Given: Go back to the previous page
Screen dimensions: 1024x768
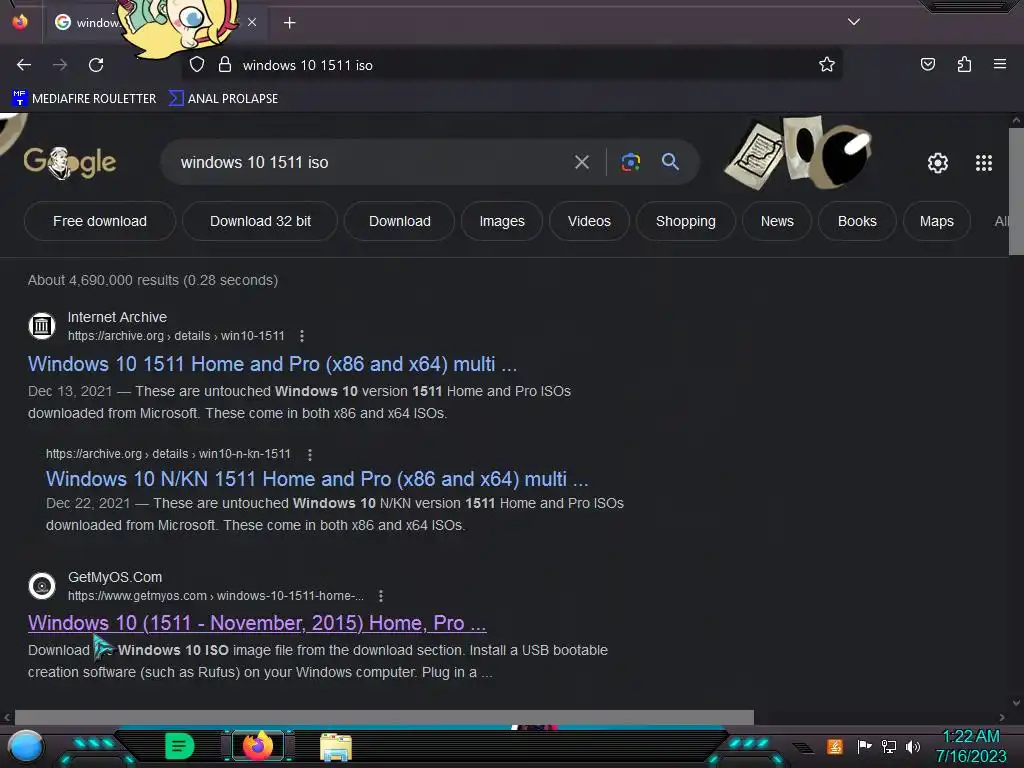Looking at the screenshot, I should 24,65.
